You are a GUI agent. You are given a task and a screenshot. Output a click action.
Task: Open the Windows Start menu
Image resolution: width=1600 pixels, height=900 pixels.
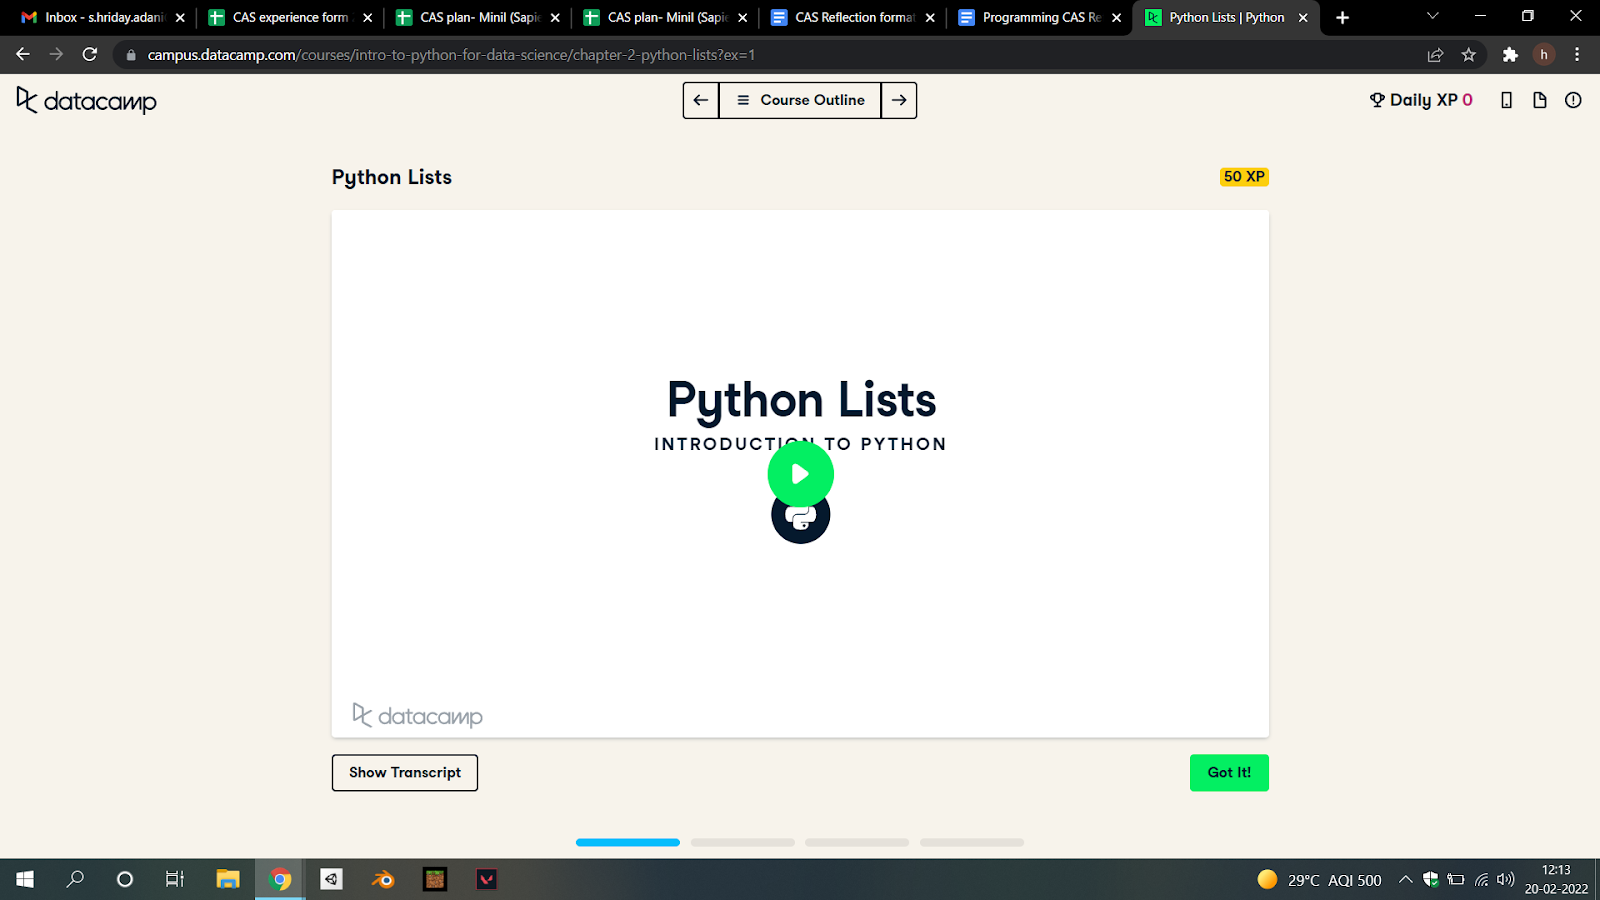(25, 879)
